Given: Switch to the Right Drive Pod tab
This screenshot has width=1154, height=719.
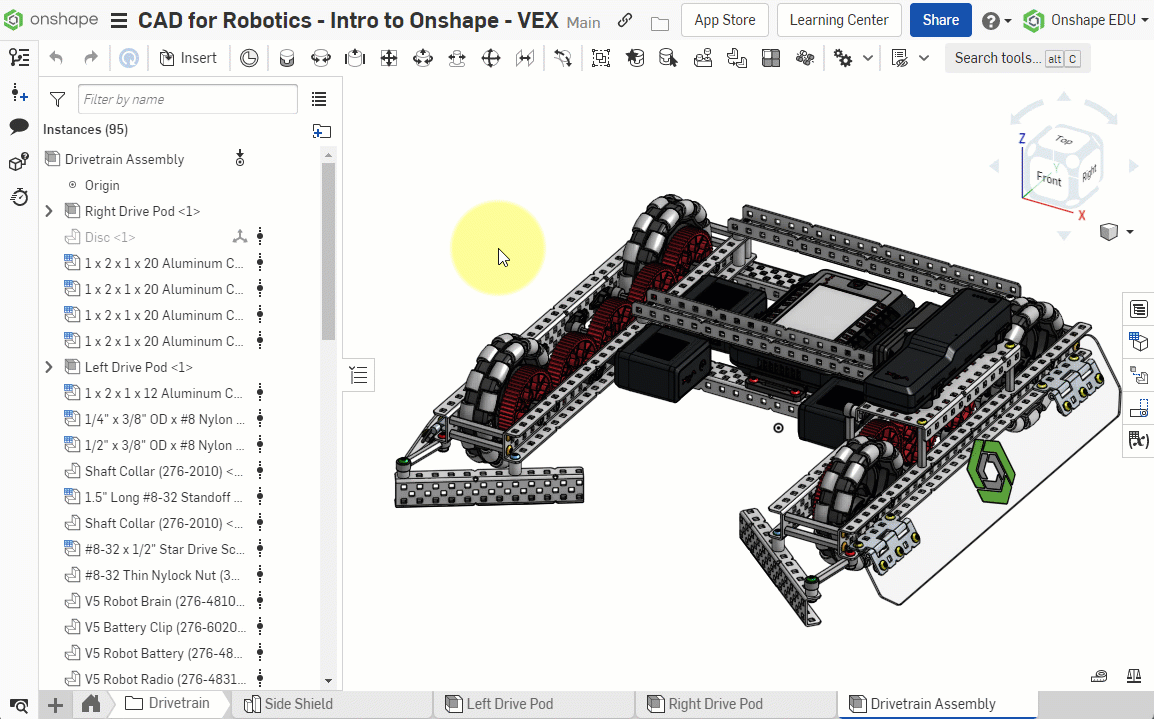Looking at the screenshot, I should (714, 704).
